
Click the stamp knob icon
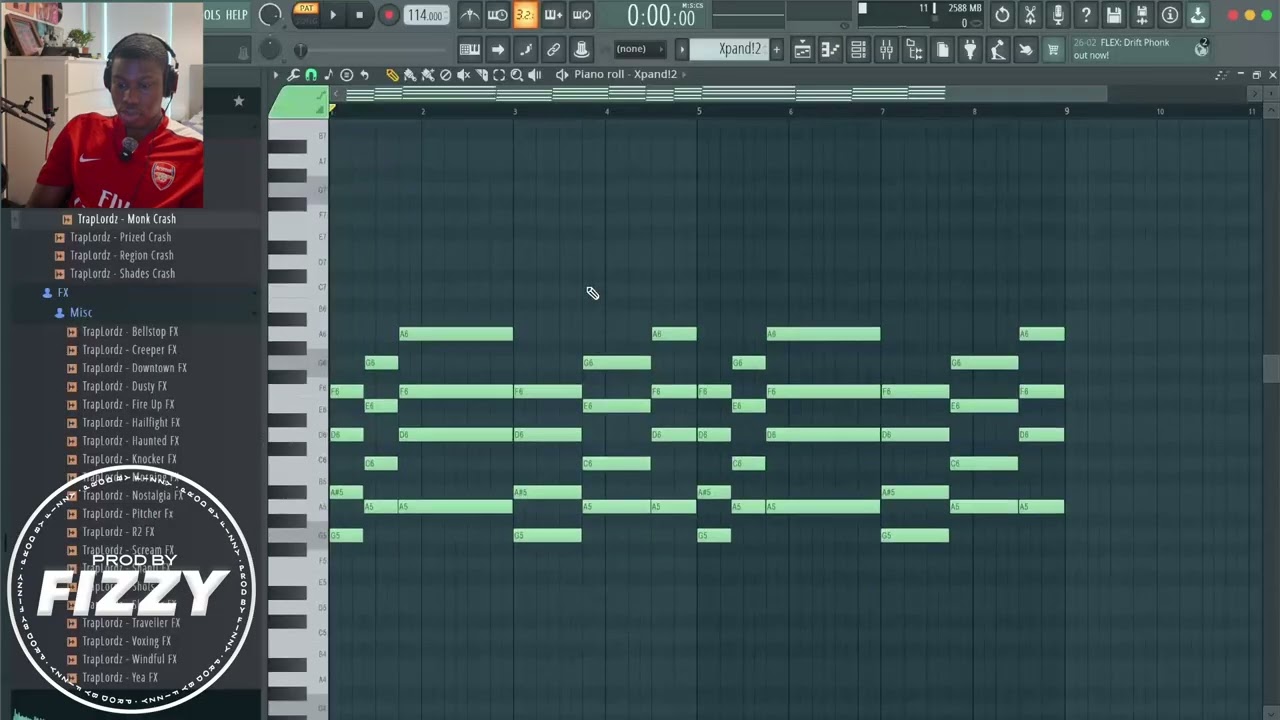click(x=581, y=50)
